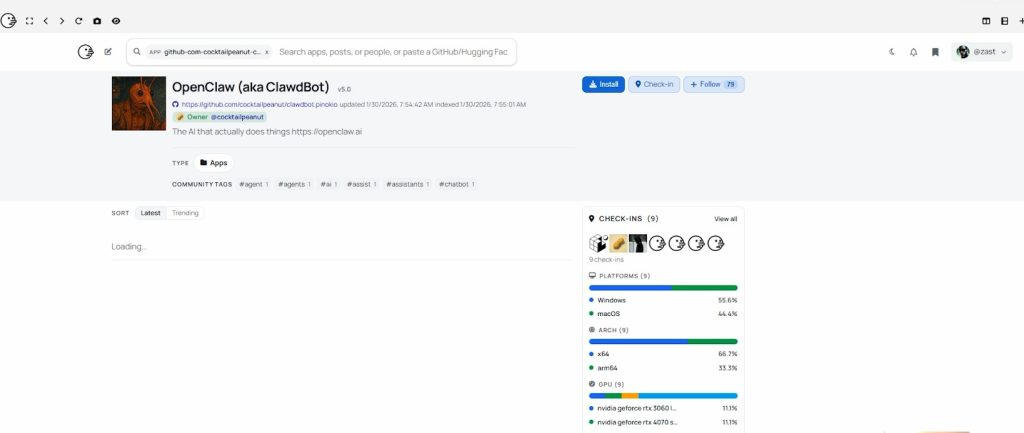Open notifications via the bell icon

913,52
